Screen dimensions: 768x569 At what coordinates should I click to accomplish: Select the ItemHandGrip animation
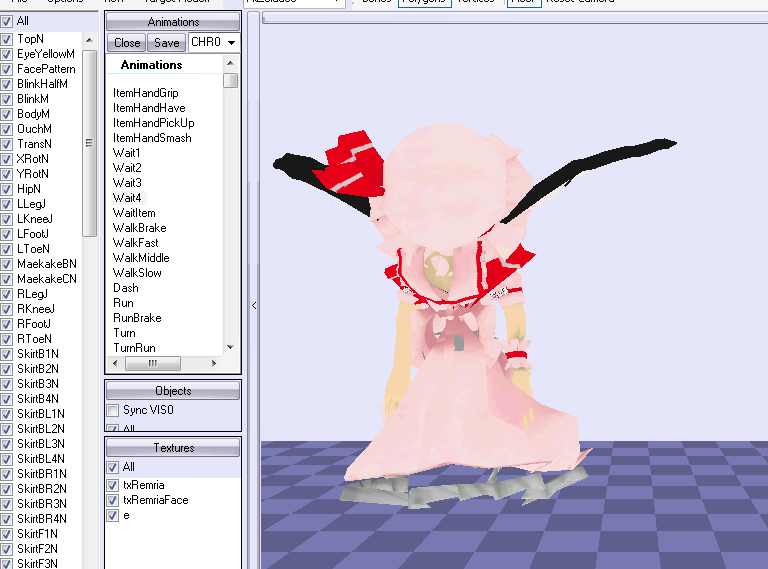(145, 93)
